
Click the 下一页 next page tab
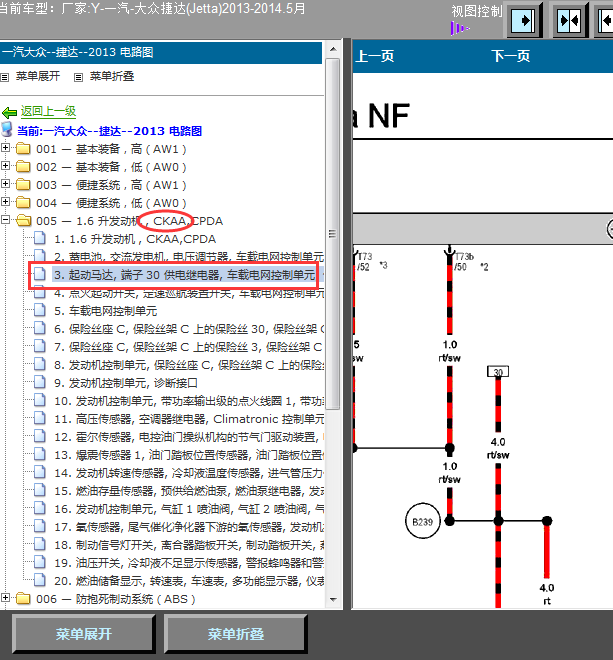pyautogui.click(x=510, y=56)
